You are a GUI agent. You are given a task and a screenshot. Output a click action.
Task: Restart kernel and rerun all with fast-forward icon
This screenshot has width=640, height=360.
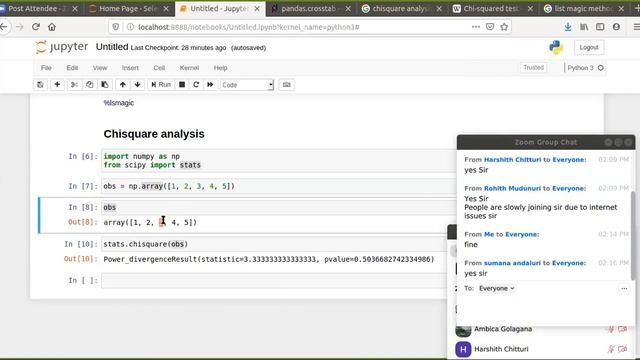[210, 84]
